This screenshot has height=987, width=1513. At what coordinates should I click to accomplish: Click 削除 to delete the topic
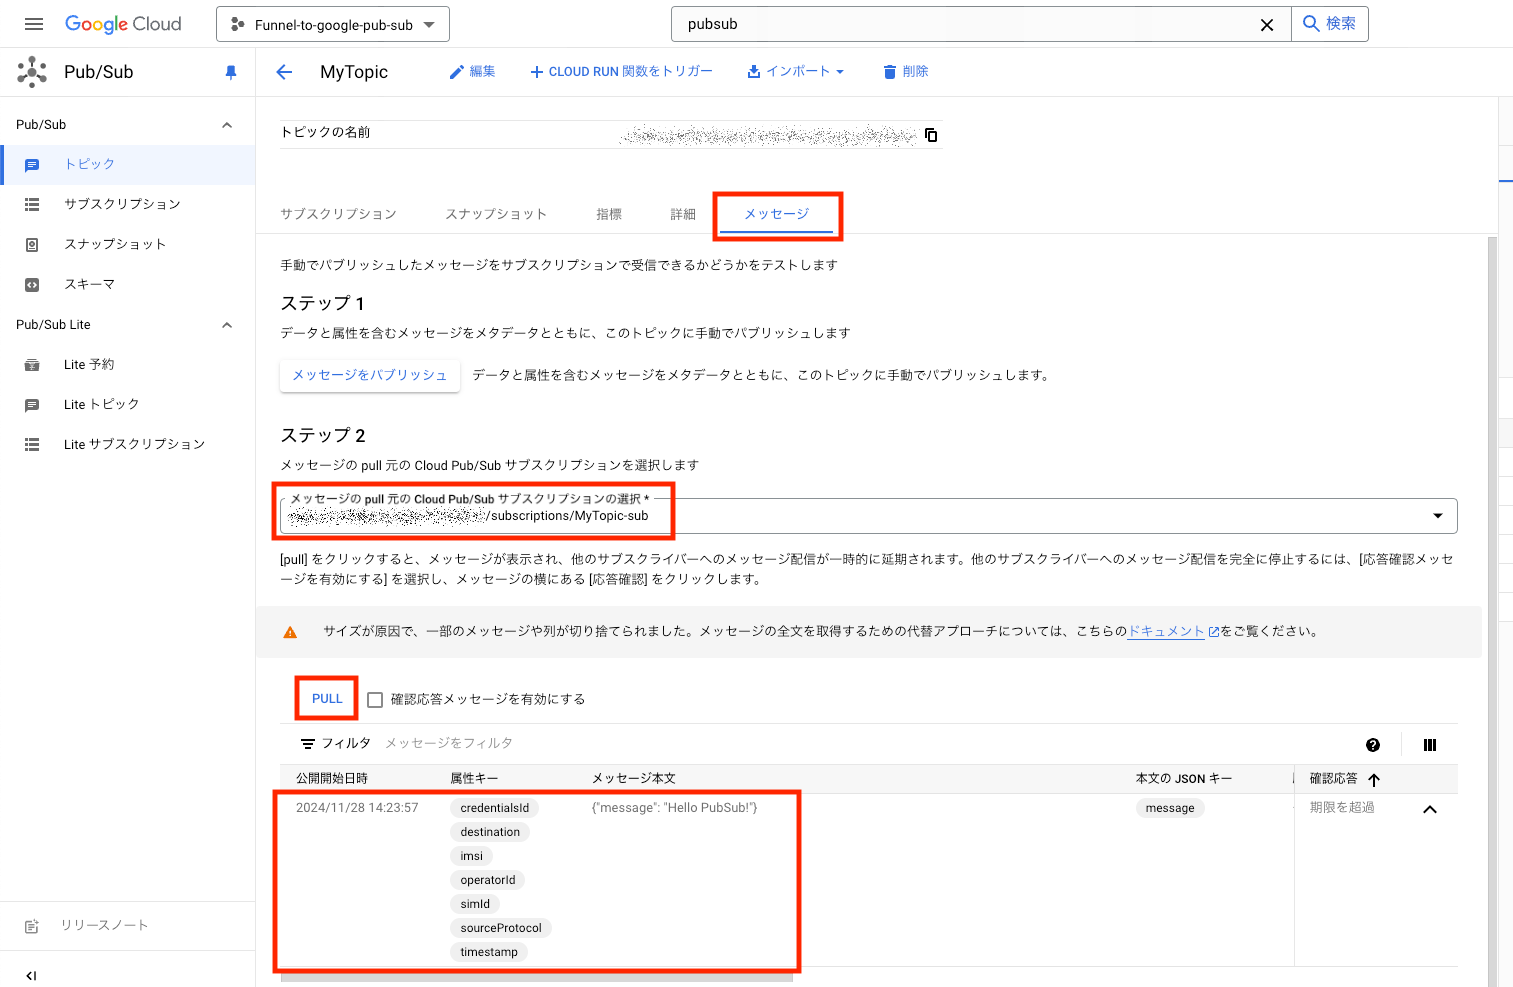906,72
